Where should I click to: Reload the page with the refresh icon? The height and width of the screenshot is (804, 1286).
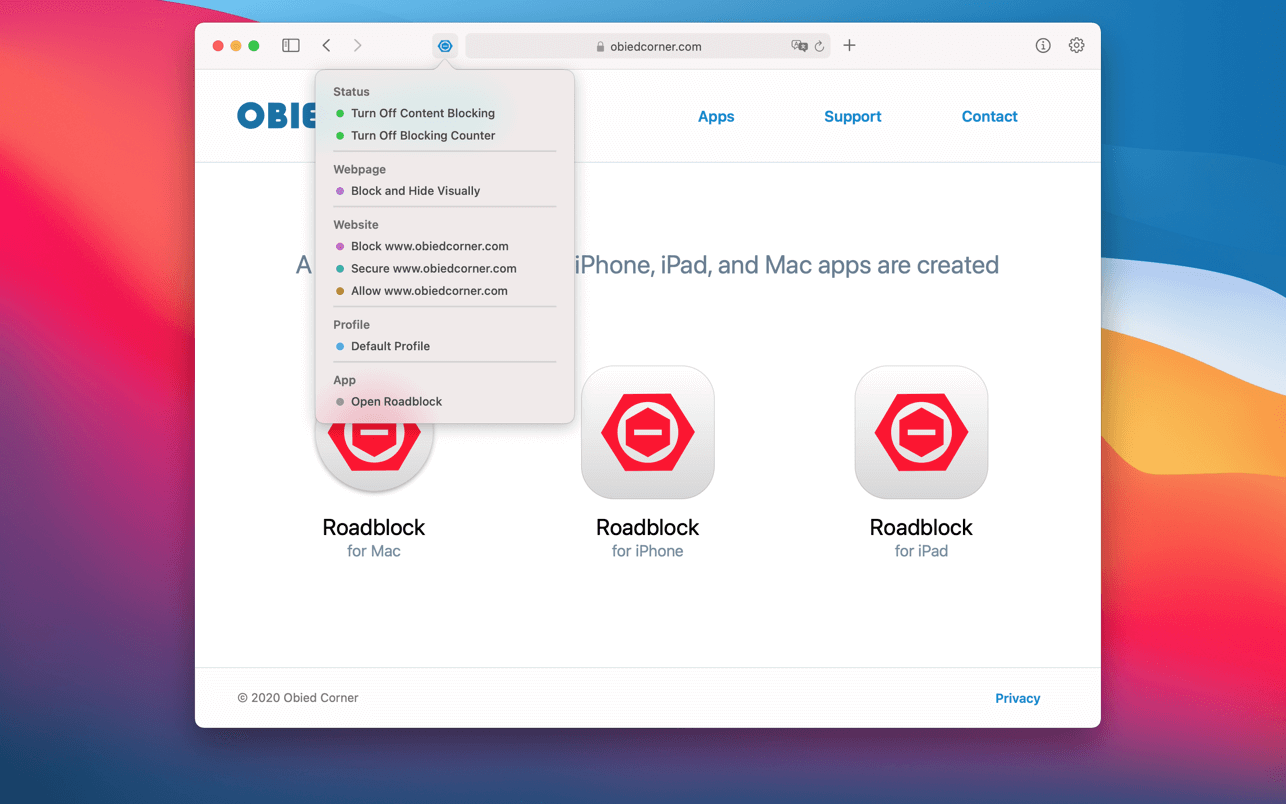819,46
